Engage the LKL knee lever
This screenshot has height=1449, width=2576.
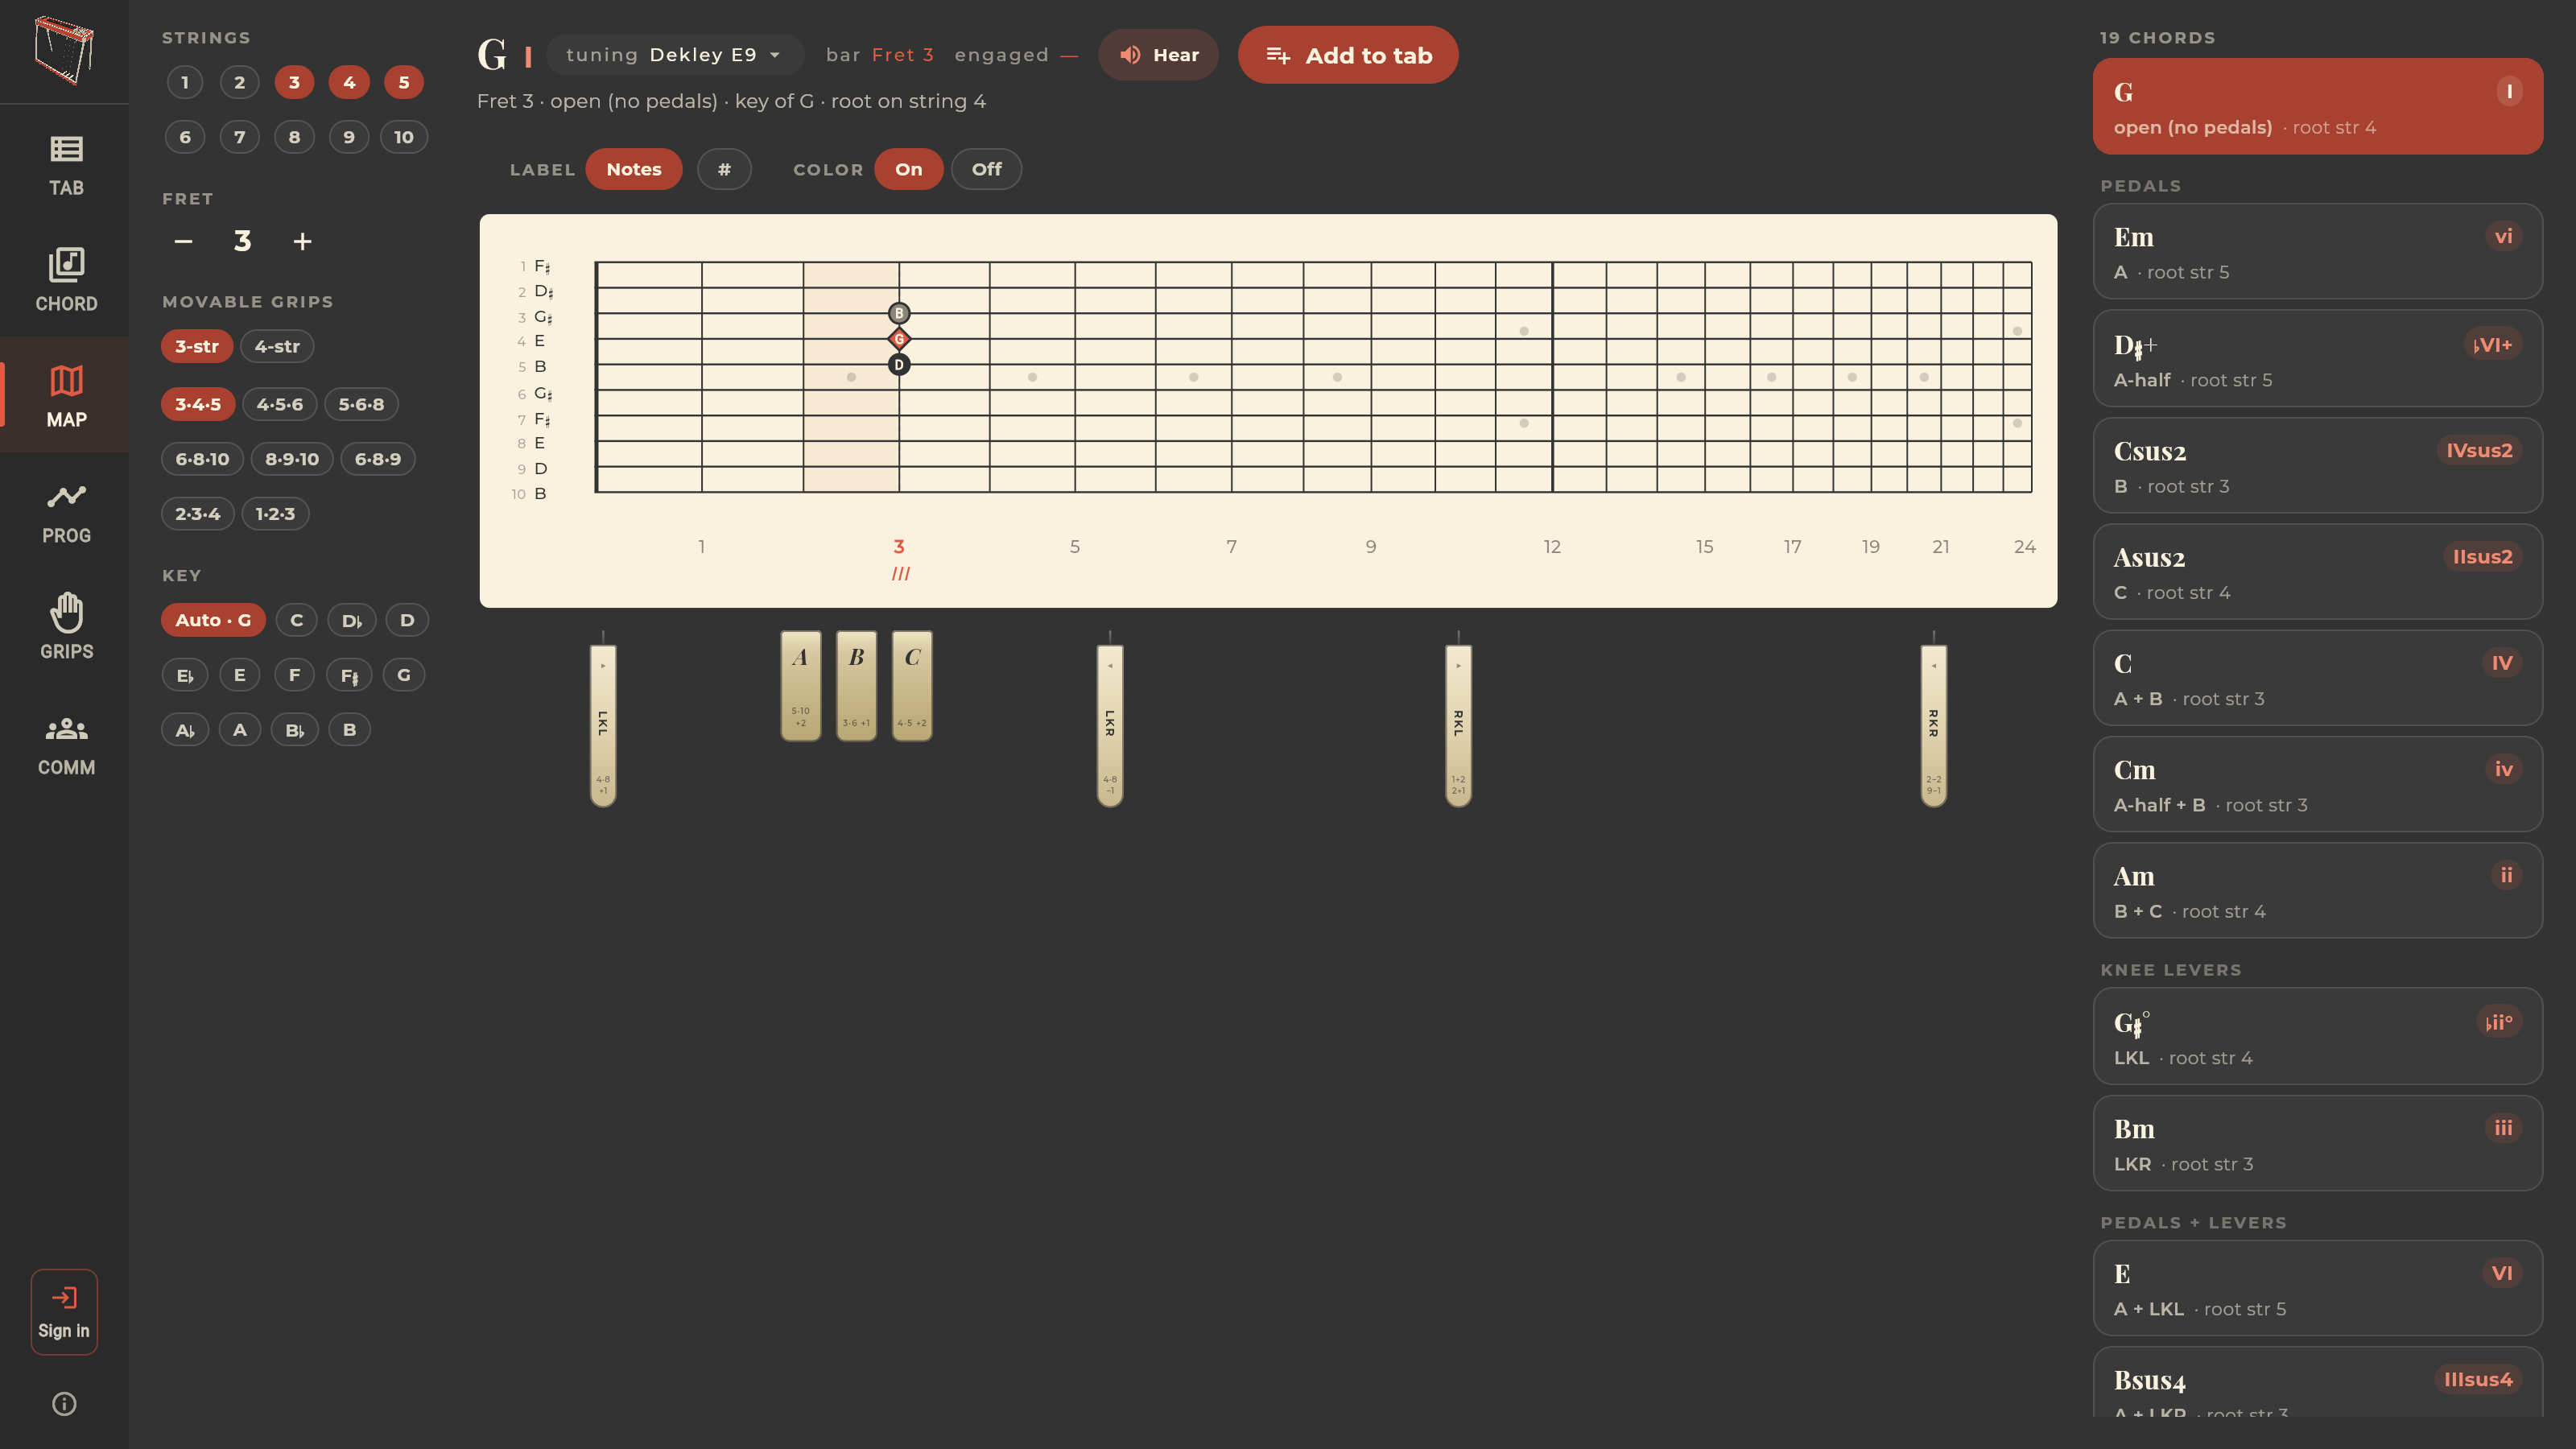pos(603,725)
